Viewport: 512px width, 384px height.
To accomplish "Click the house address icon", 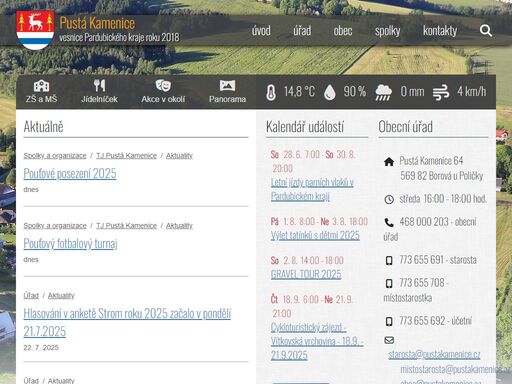I will point(389,162).
